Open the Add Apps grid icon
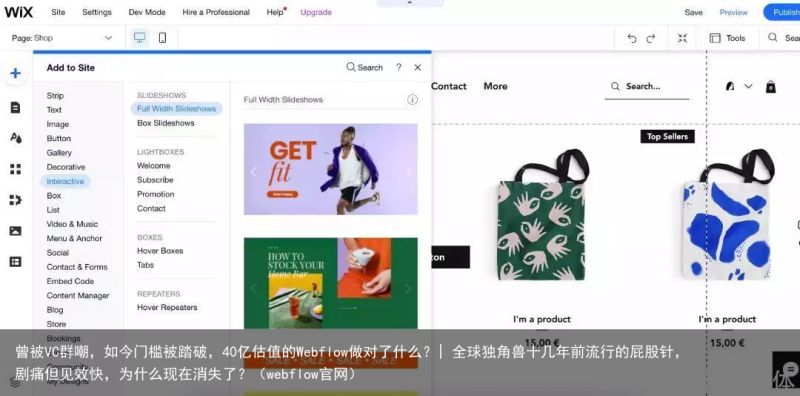800x396 pixels. pyautogui.click(x=15, y=169)
